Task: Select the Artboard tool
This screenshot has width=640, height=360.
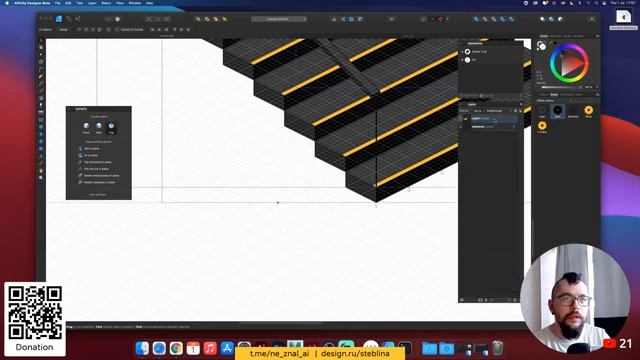Action: click(41, 47)
